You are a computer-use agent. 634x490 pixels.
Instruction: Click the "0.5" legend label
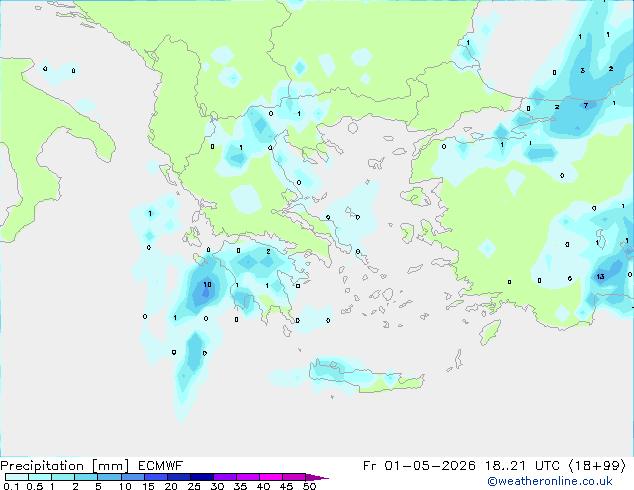pyautogui.click(x=35, y=486)
